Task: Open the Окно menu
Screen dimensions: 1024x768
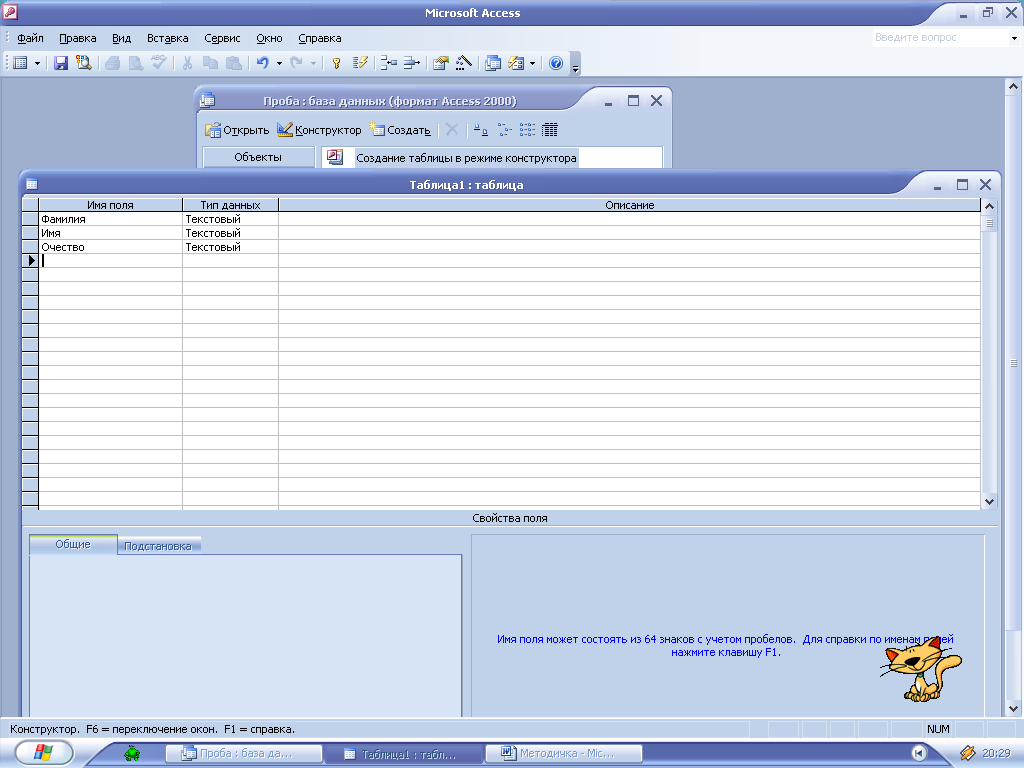Action: tap(269, 38)
